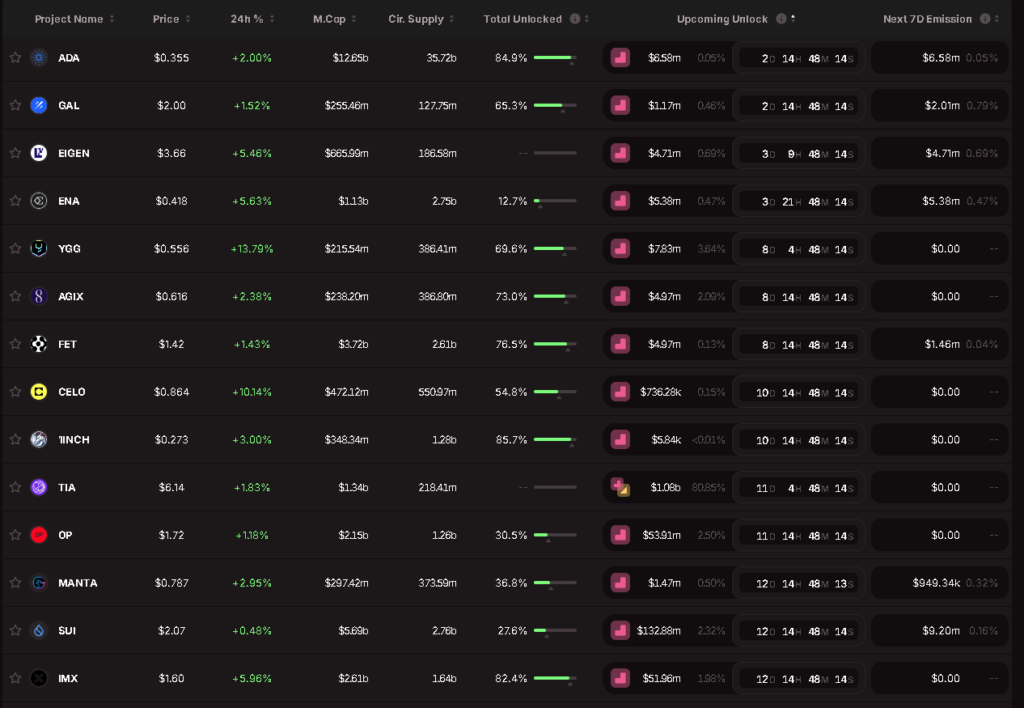Sort by Project Name column arrows
The width and height of the screenshot is (1024, 708).
click(112, 19)
